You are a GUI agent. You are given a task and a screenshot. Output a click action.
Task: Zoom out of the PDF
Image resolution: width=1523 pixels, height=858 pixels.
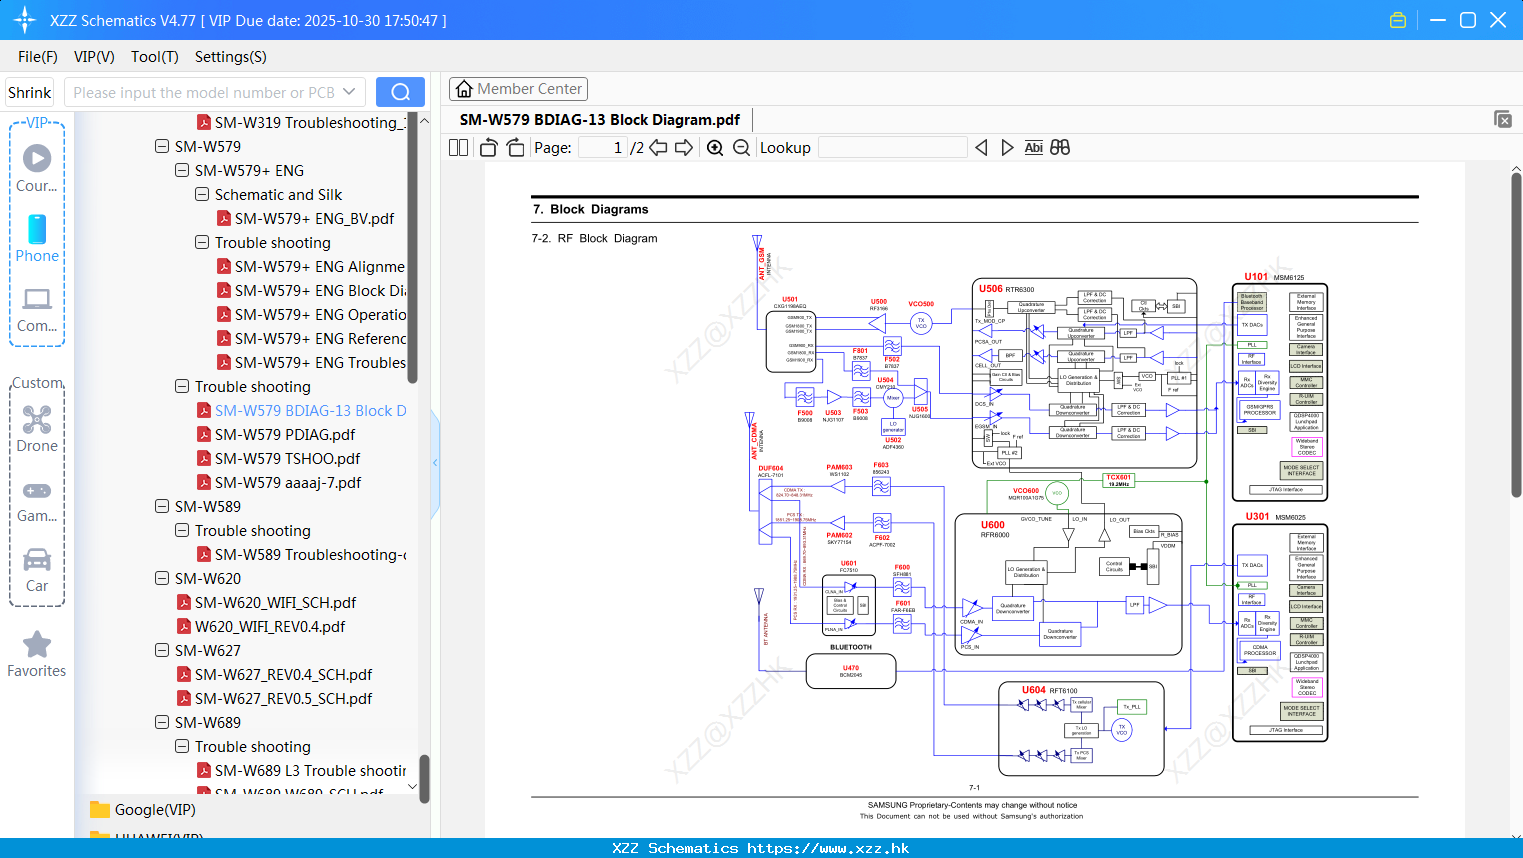741,147
